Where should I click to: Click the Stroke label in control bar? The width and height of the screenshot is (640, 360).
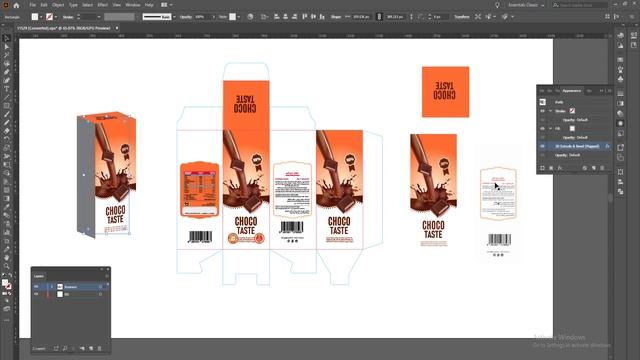(x=68, y=17)
